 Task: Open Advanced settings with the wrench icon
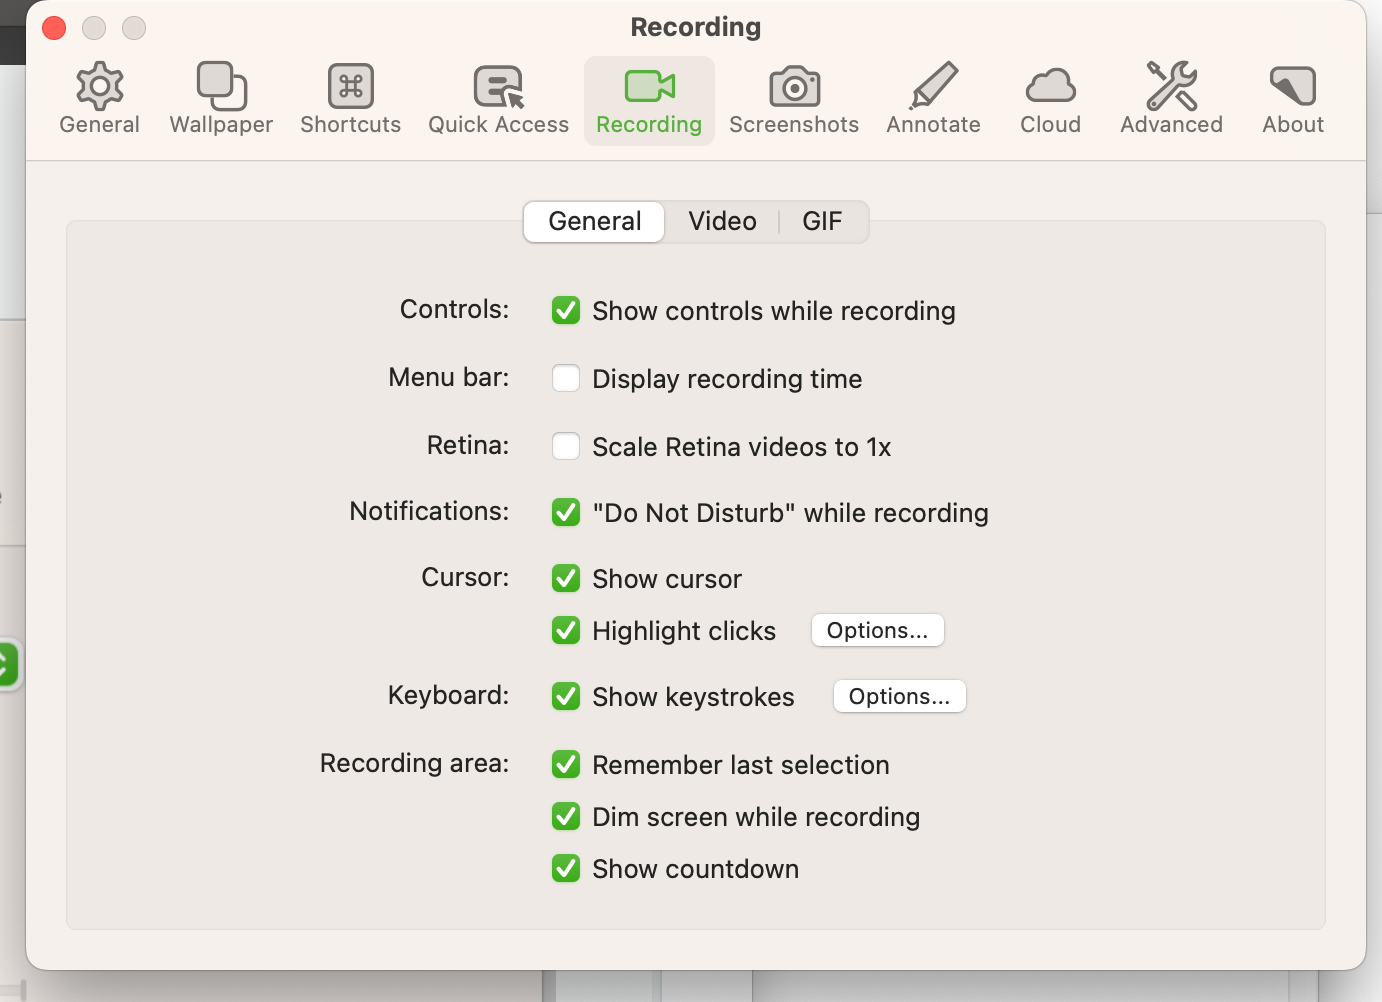tap(1170, 97)
